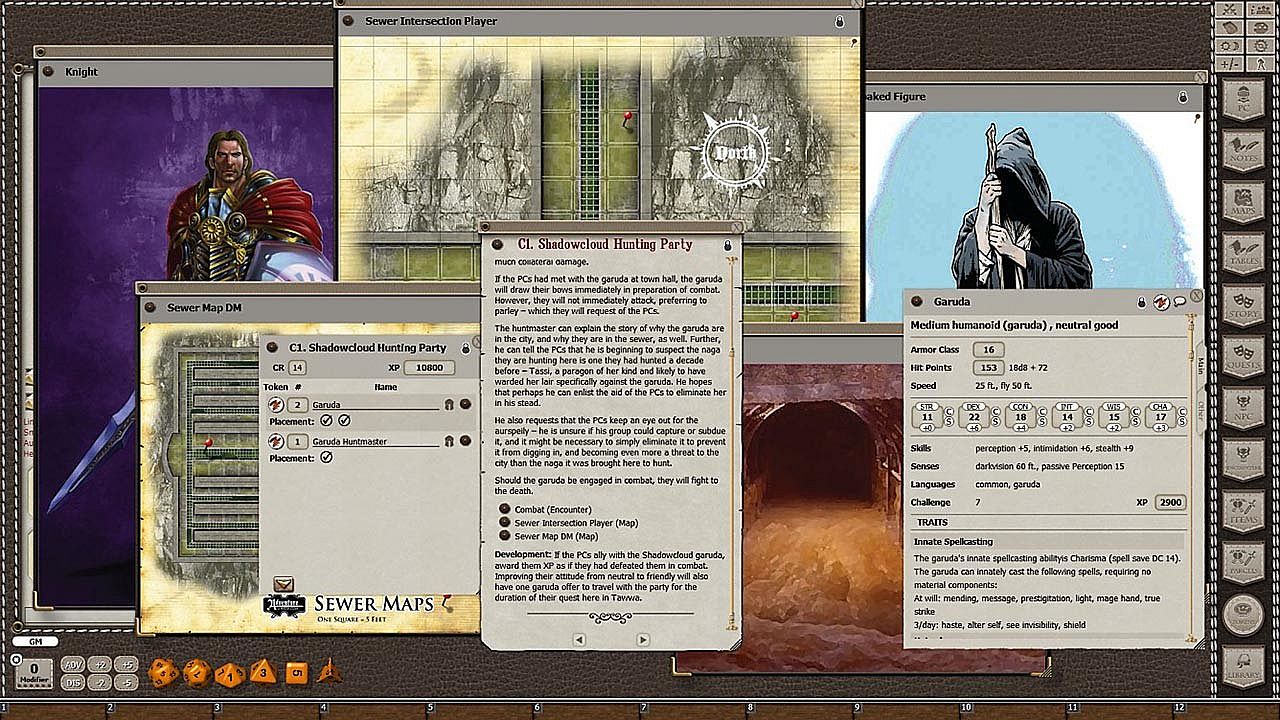Click the encounter XP field showing 10800
Image resolution: width=1280 pixels, height=720 pixels.
[430, 368]
